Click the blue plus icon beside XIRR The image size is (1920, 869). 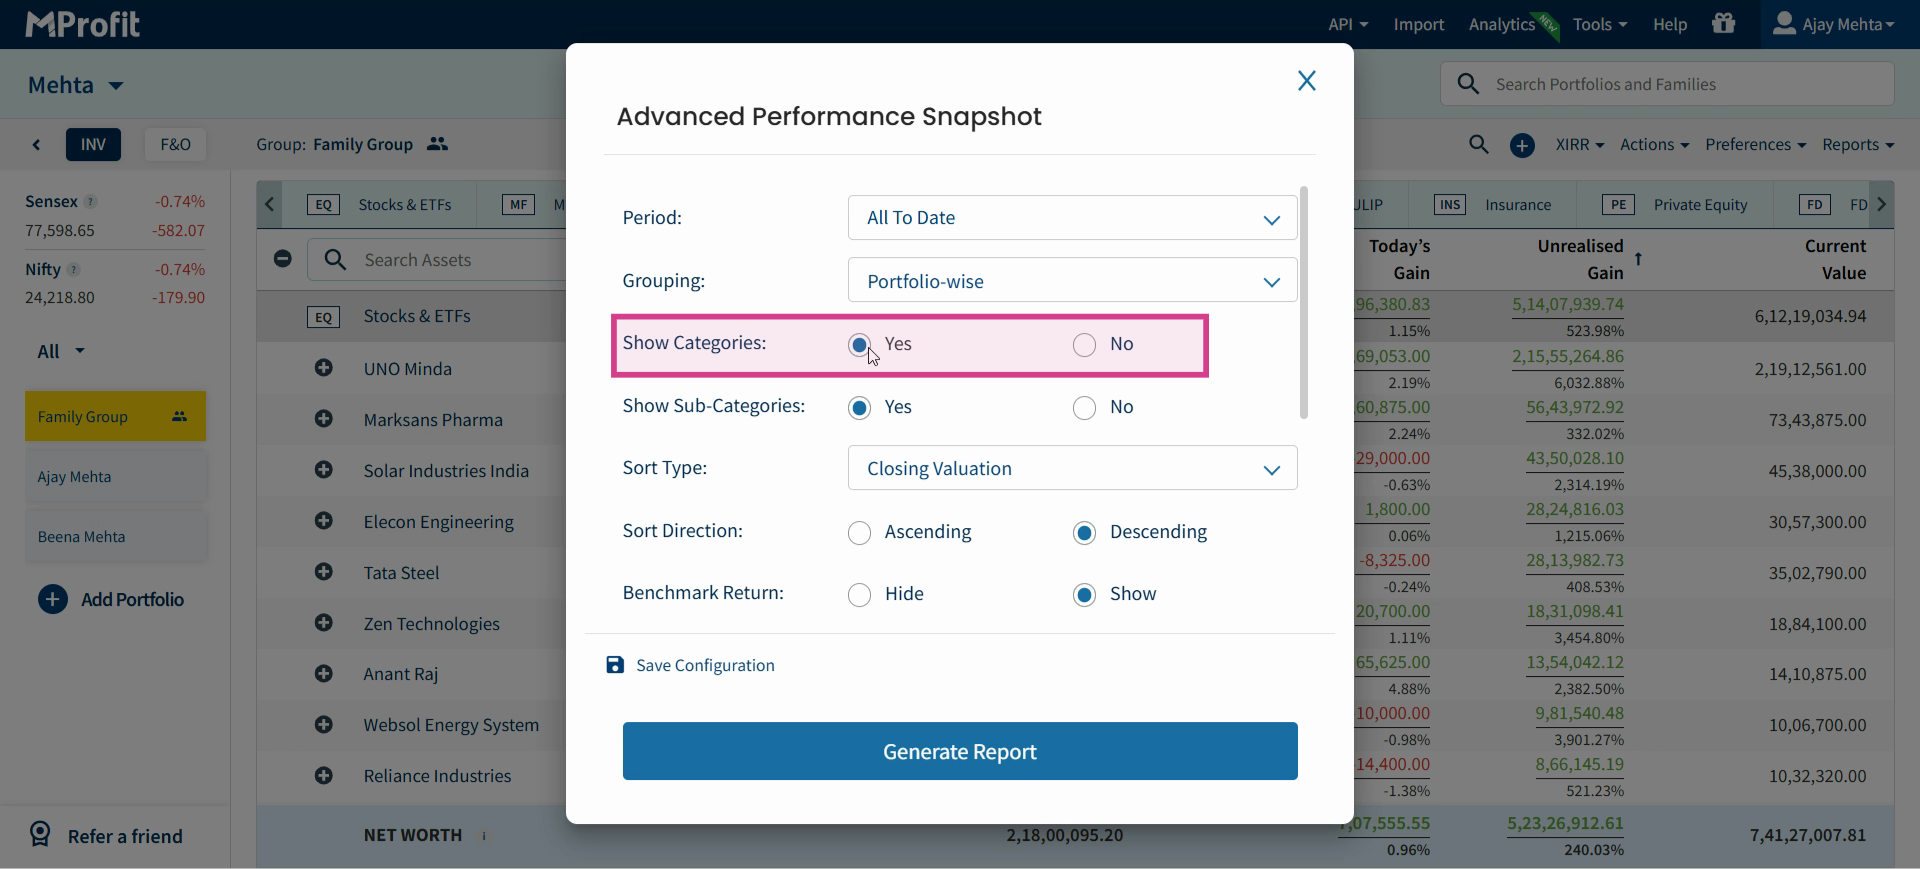point(1522,145)
